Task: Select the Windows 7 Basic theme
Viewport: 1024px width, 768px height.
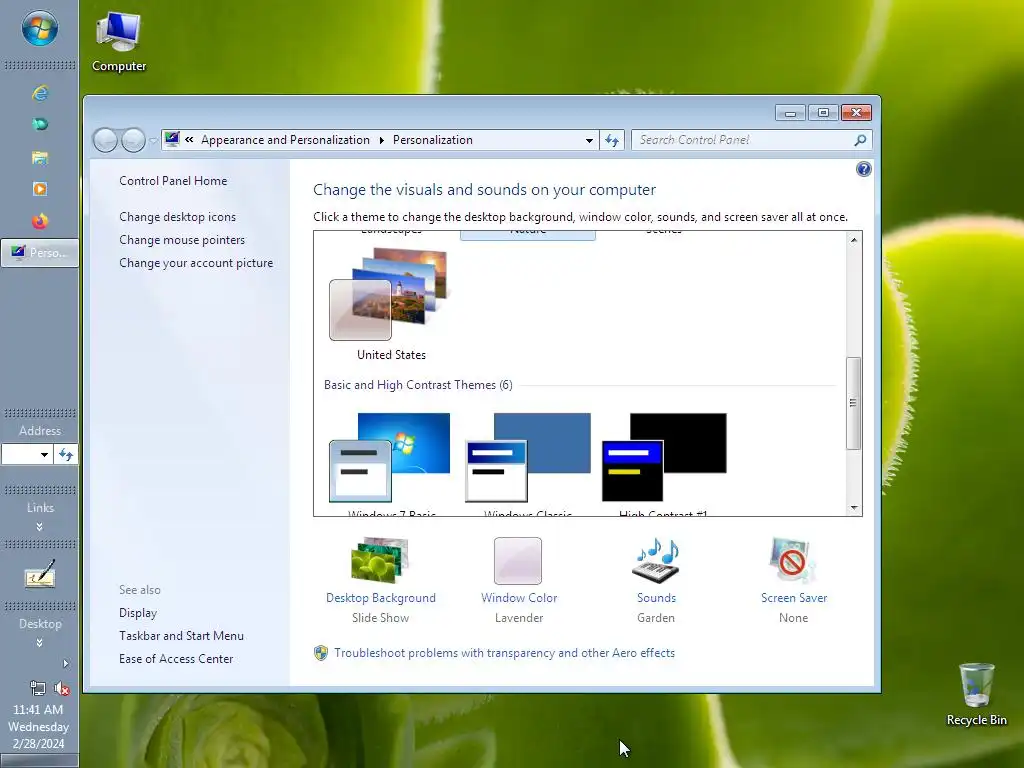Action: pos(391,464)
